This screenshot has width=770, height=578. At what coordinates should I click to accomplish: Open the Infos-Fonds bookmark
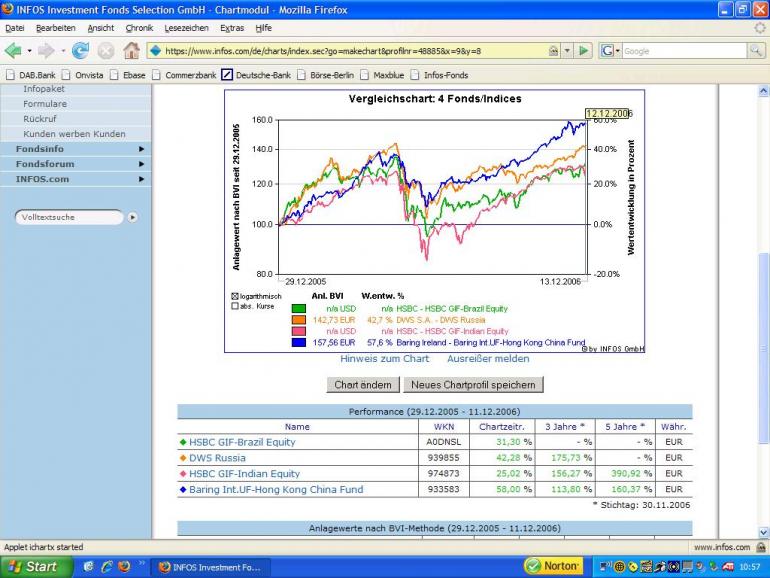pos(440,75)
